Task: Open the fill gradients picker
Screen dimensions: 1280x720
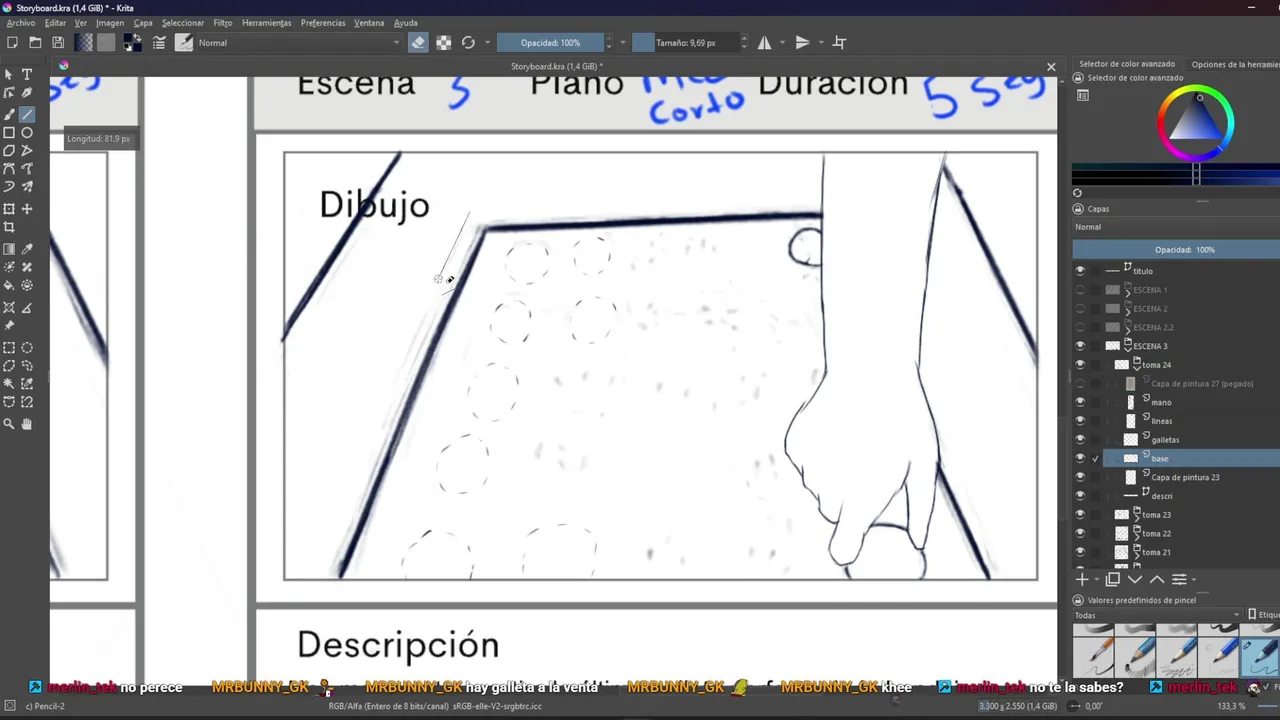Action: (83, 42)
